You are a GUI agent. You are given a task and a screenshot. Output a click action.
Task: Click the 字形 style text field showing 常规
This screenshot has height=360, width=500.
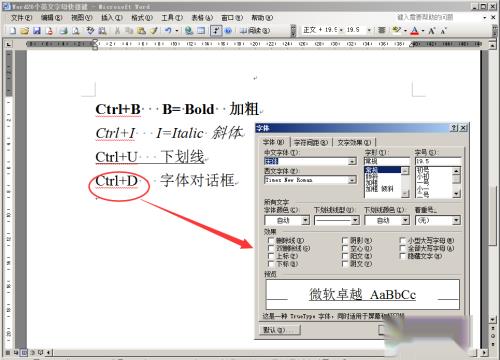point(386,161)
